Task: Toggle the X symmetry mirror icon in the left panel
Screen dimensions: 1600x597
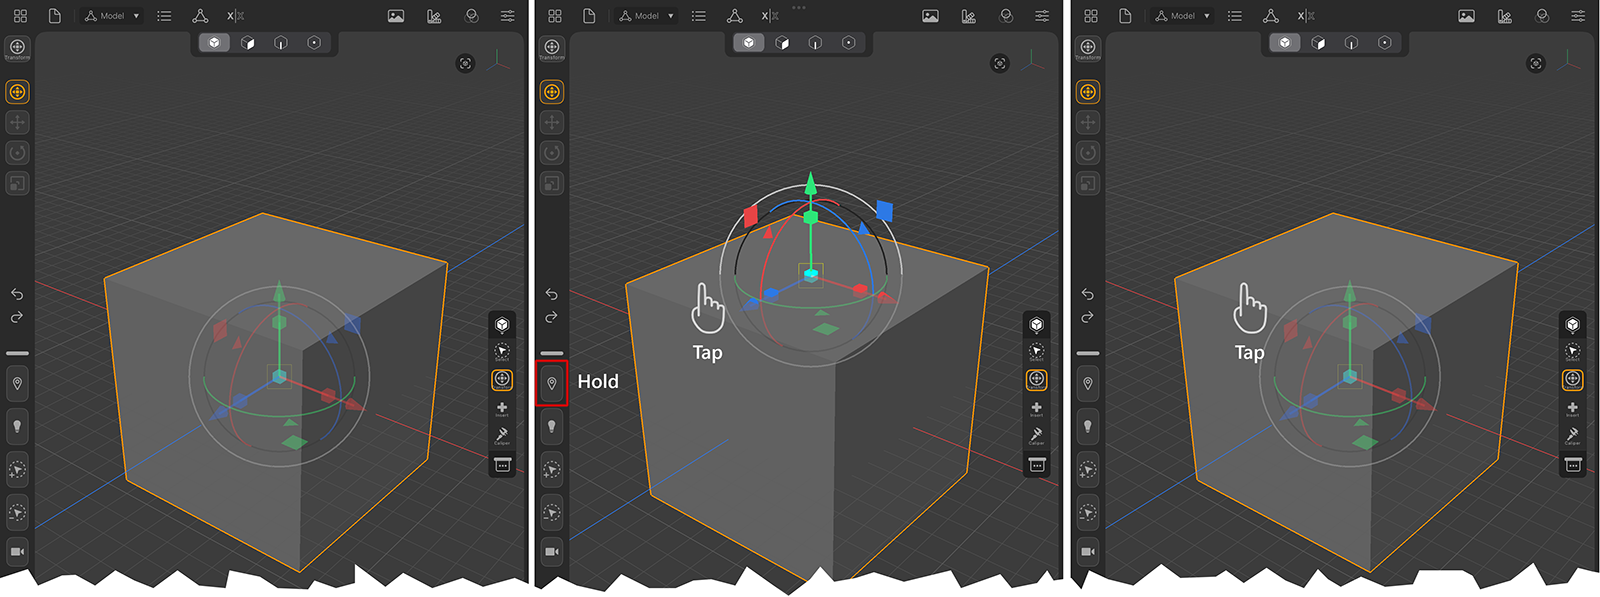Action: [x=236, y=16]
